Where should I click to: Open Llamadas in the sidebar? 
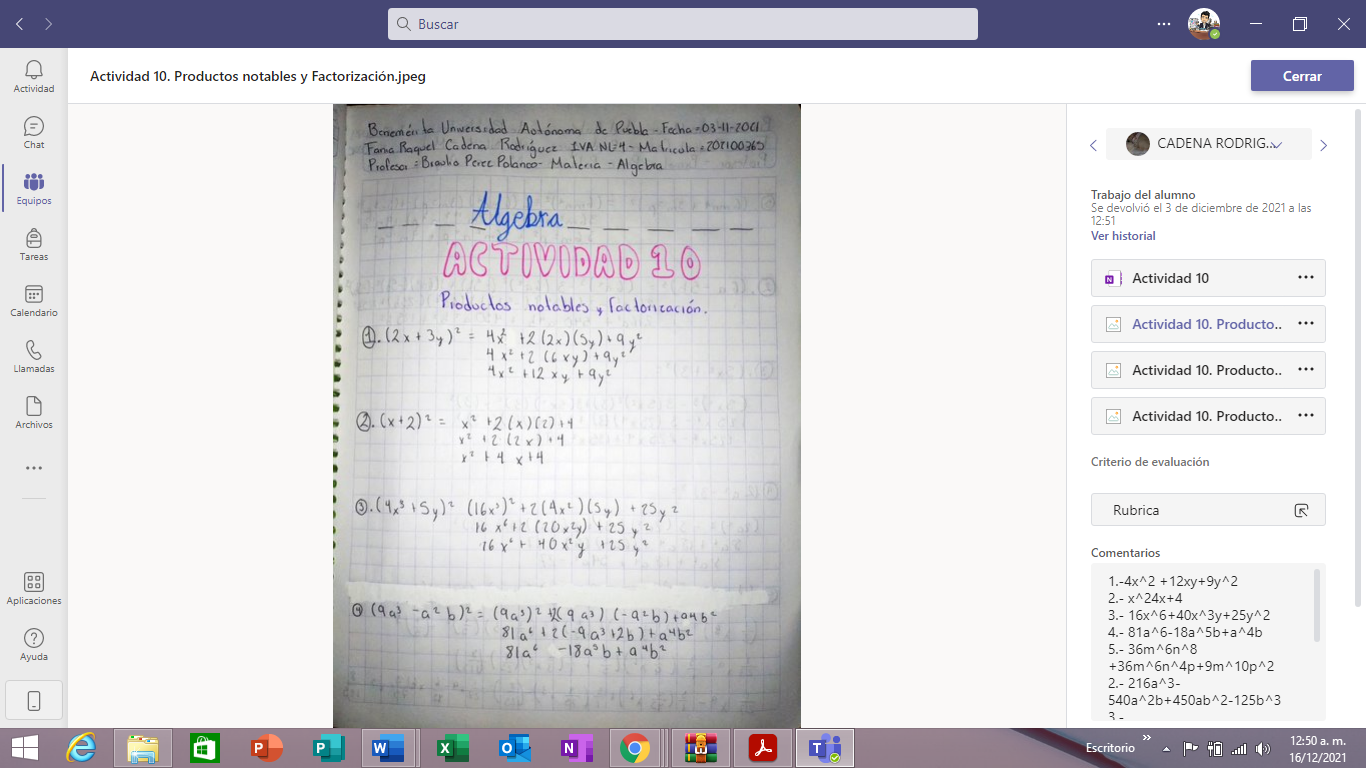pyautogui.click(x=34, y=356)
